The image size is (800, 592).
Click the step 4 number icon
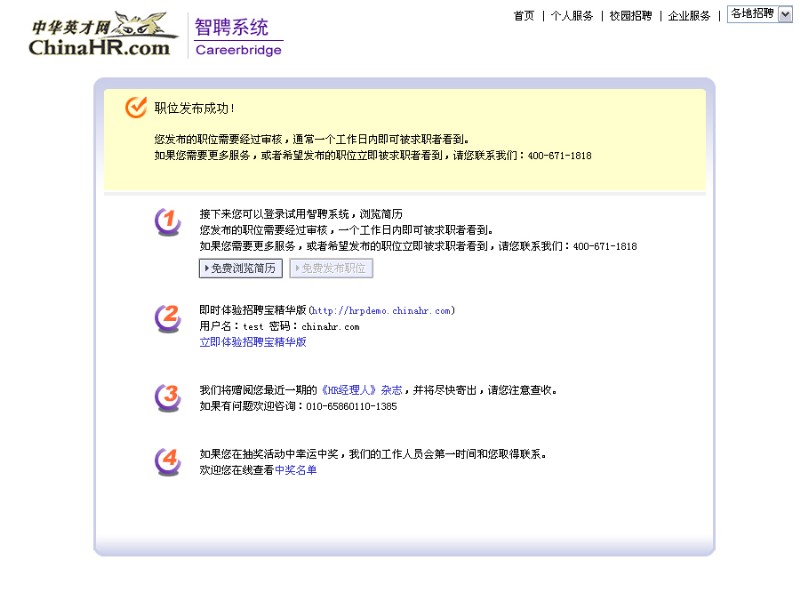tap(168, 462)
